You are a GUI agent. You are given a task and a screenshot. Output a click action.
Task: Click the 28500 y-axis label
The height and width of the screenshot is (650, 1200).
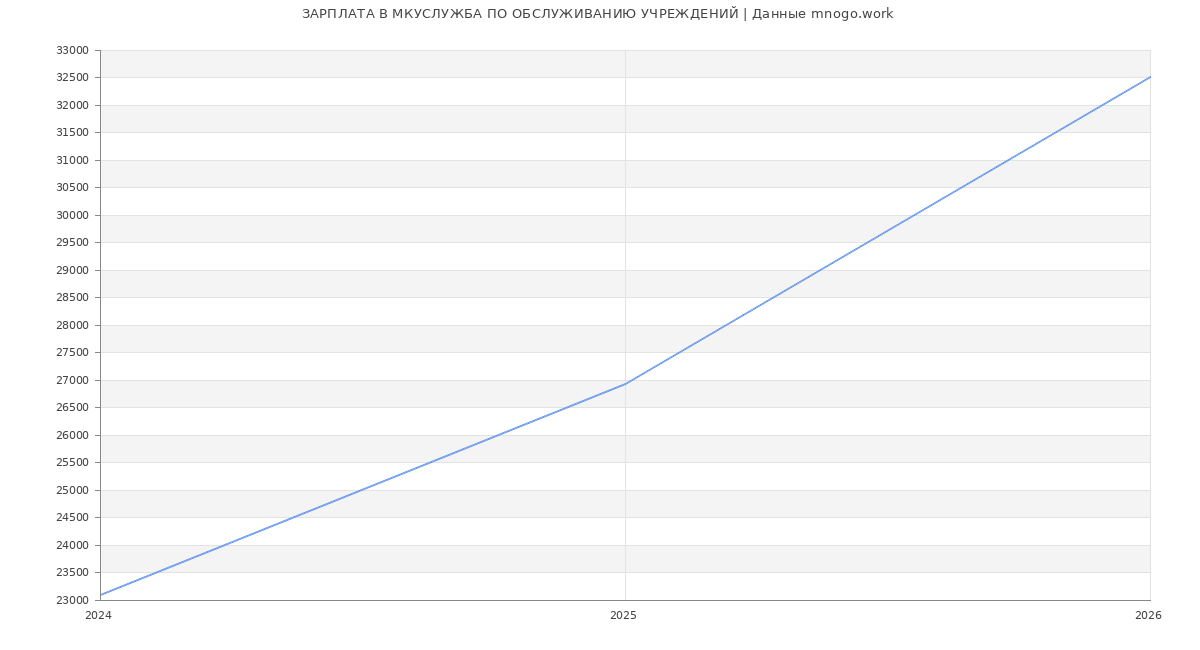(x=72, y=298)
